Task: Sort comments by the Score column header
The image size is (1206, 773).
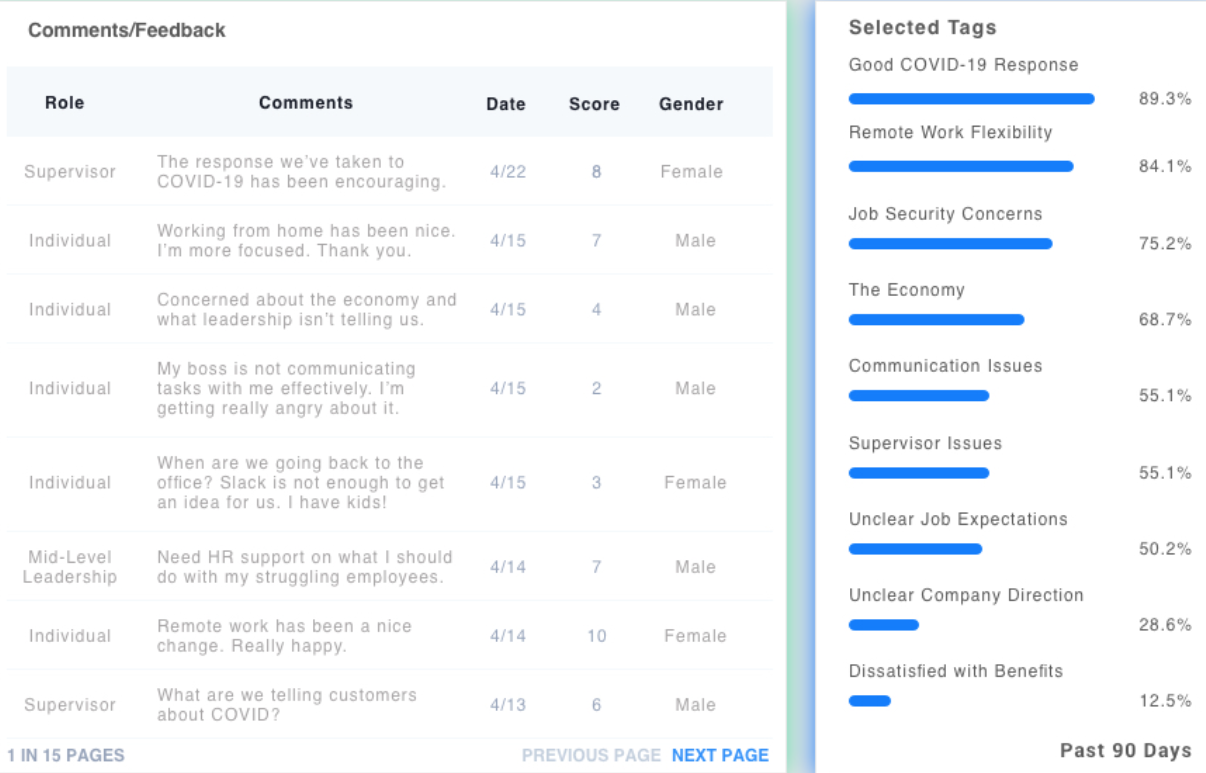Action: pyautogui.click(x=594, y=104)
